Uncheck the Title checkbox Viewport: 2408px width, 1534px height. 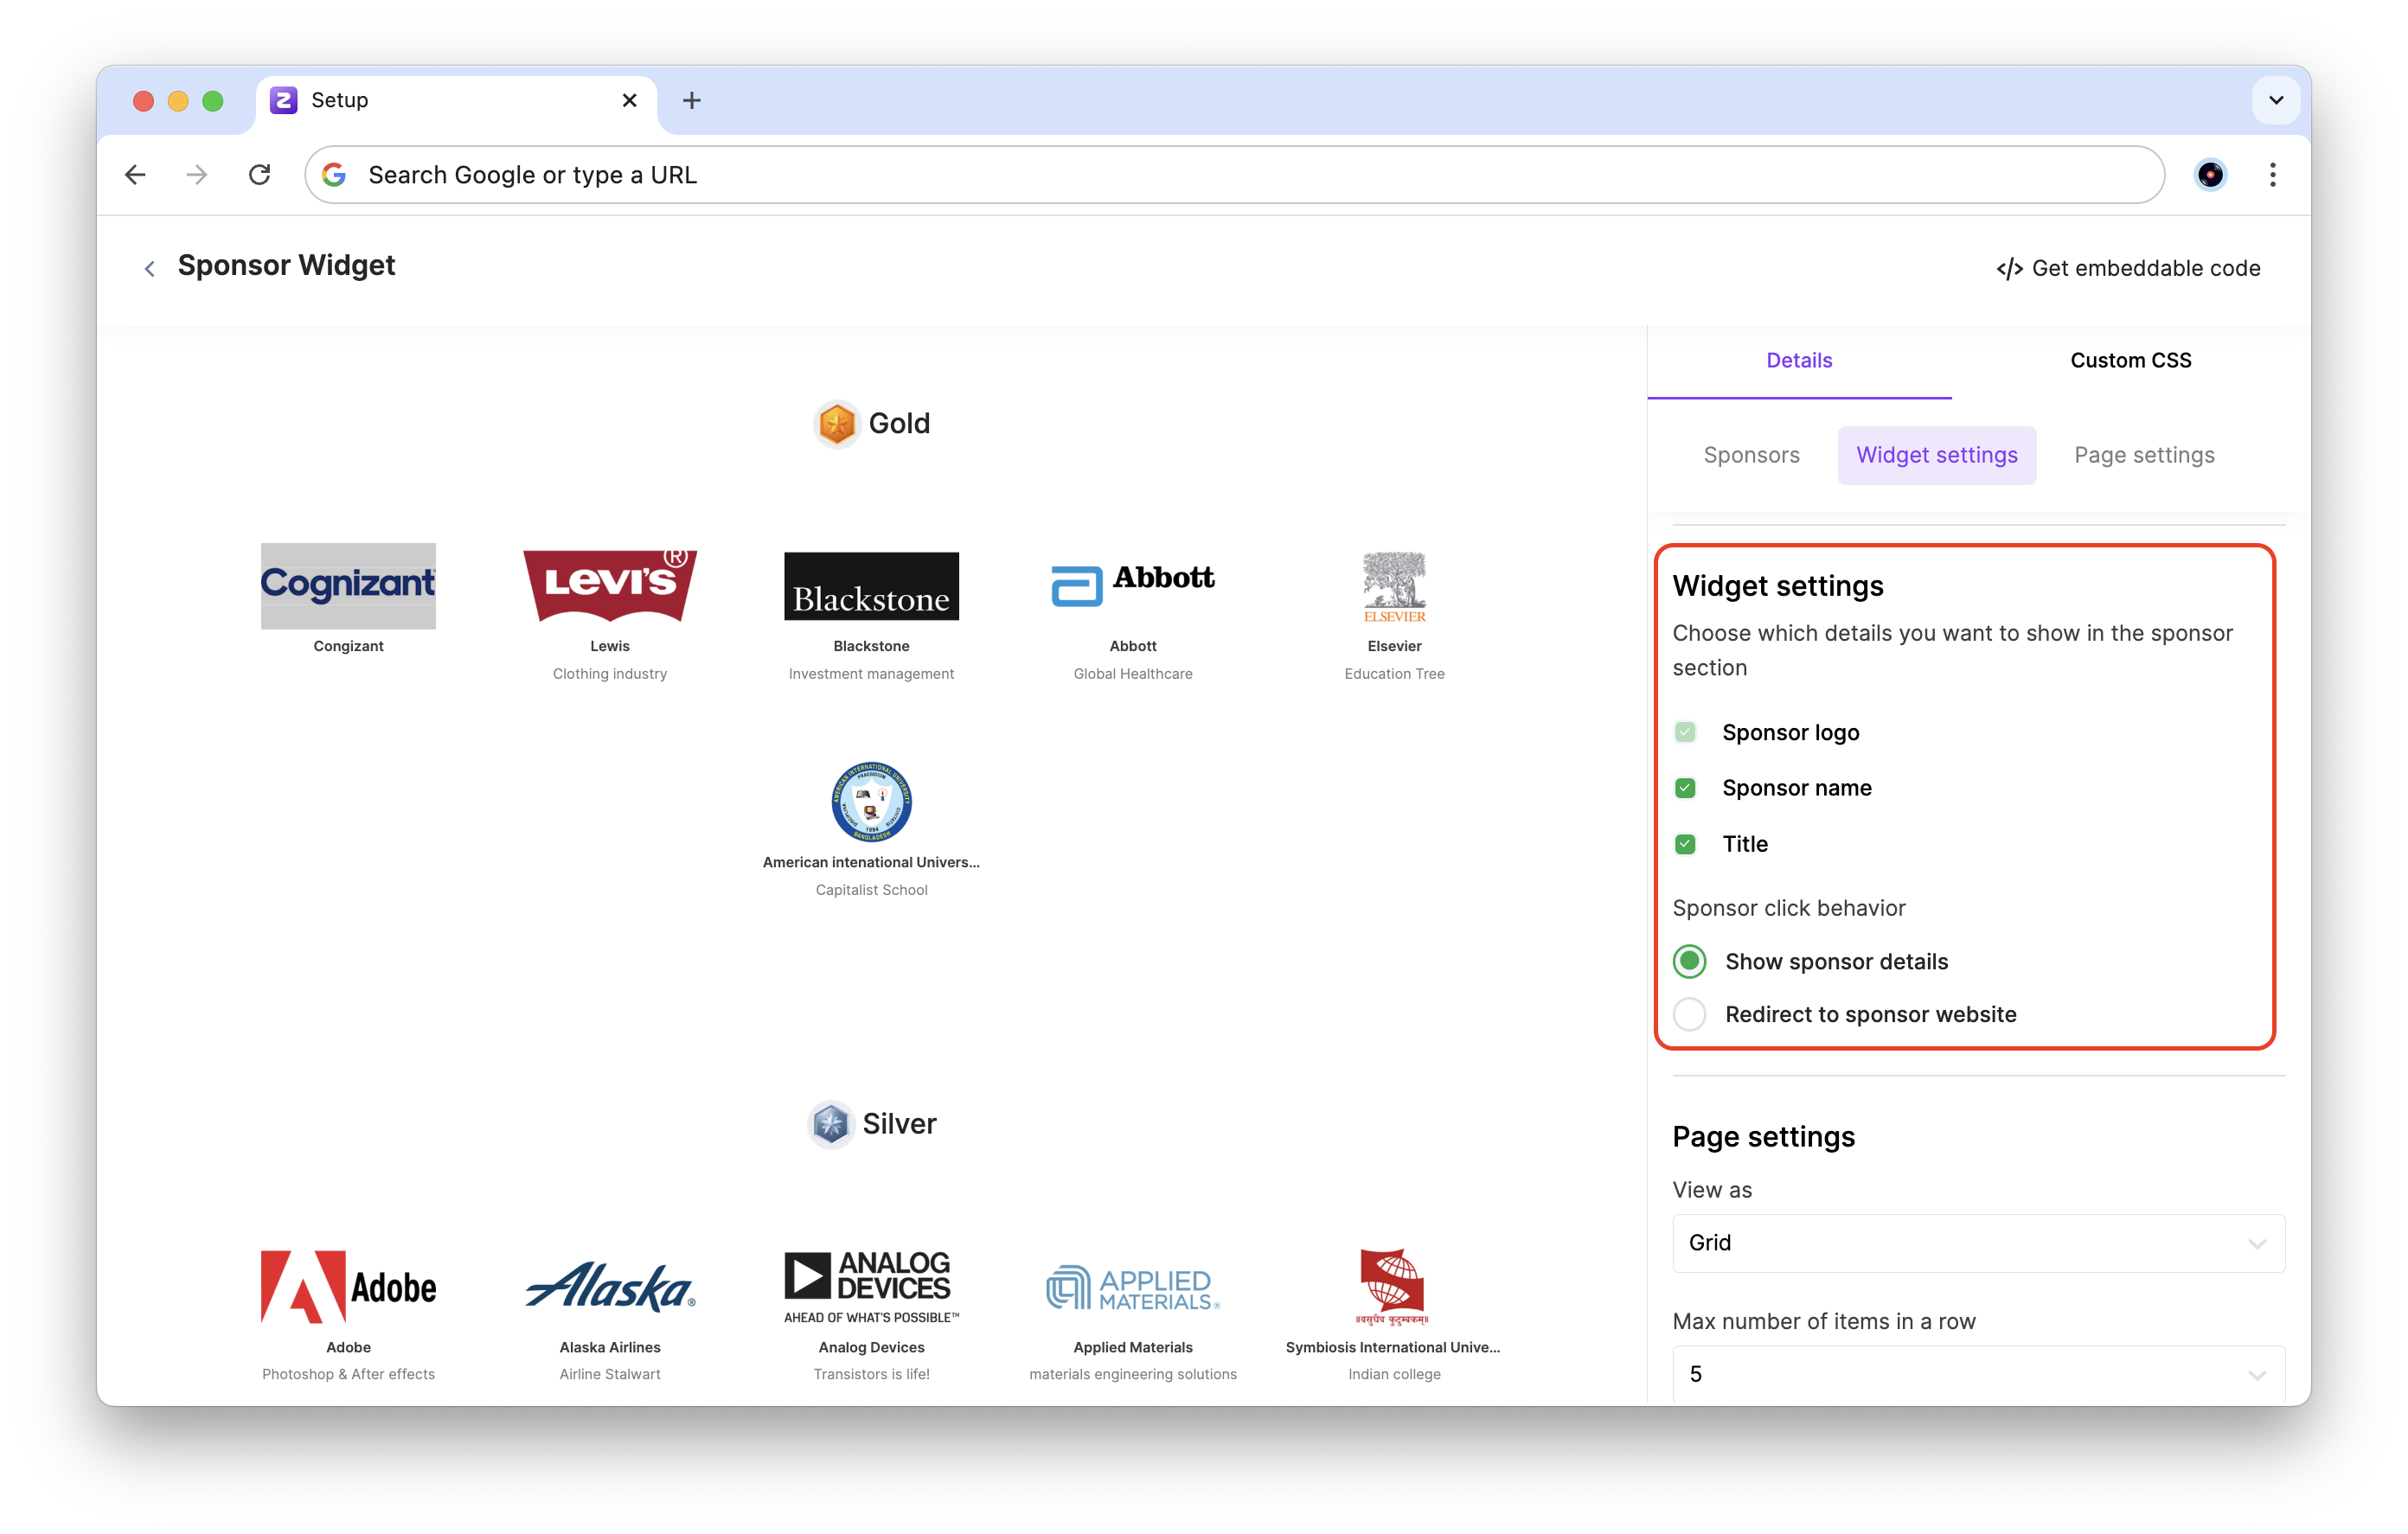(1685, 844)
